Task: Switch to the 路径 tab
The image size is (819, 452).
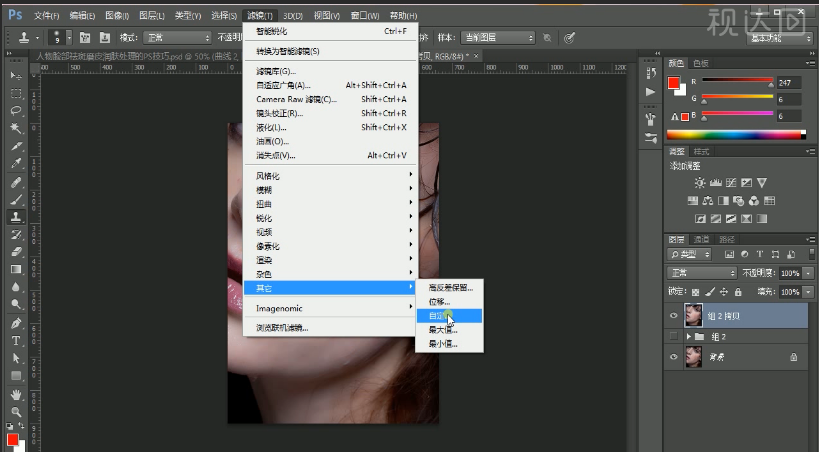Action: click(x=727, y=239)
